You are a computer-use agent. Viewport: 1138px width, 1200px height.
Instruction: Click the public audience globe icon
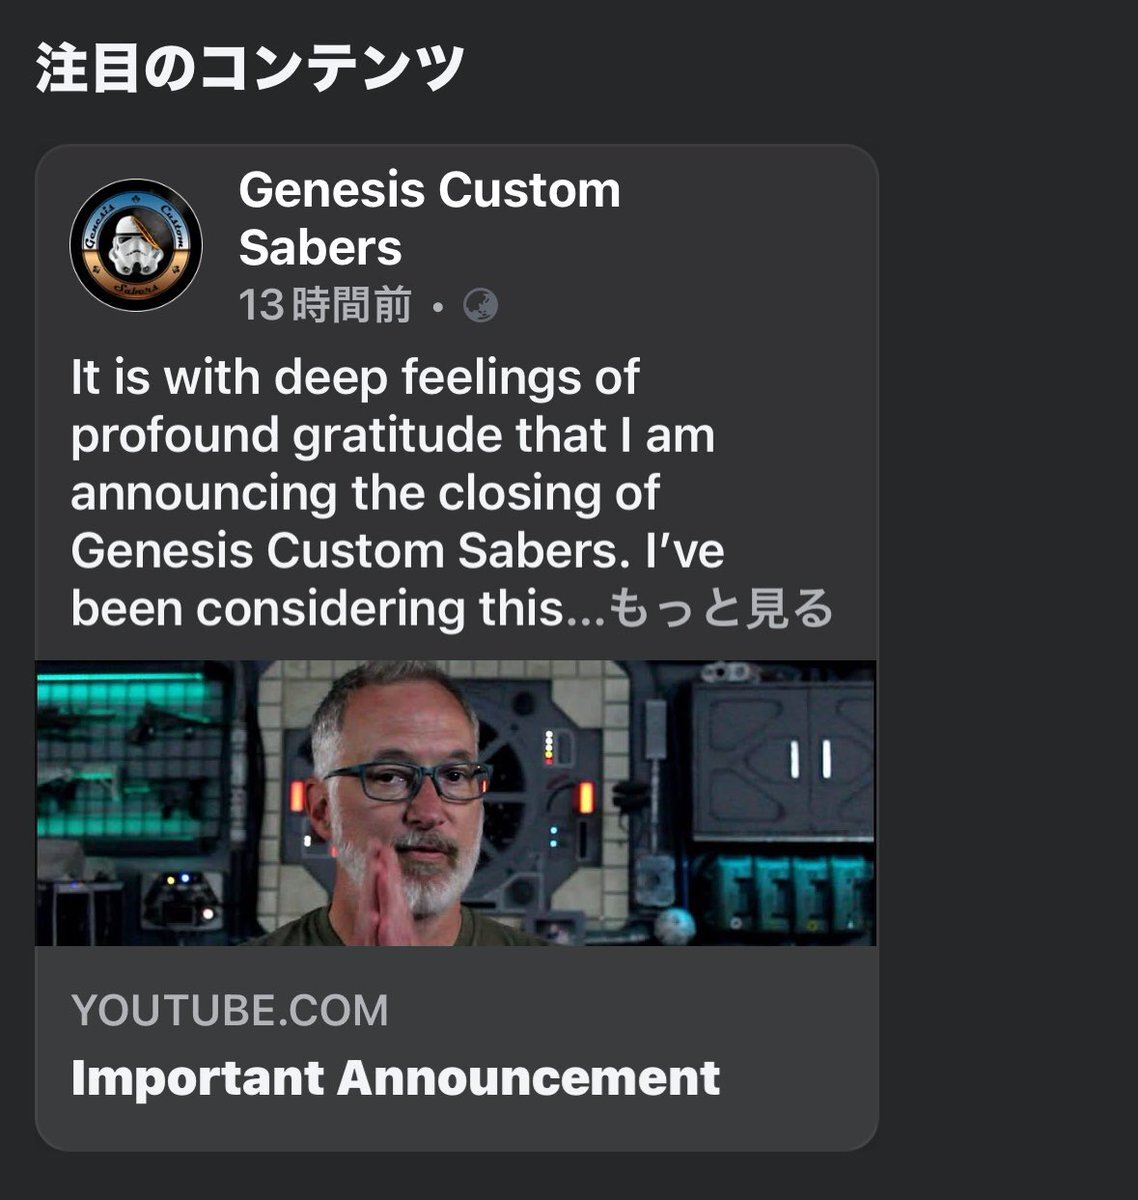pyautogui.click(x=481, y=305)
